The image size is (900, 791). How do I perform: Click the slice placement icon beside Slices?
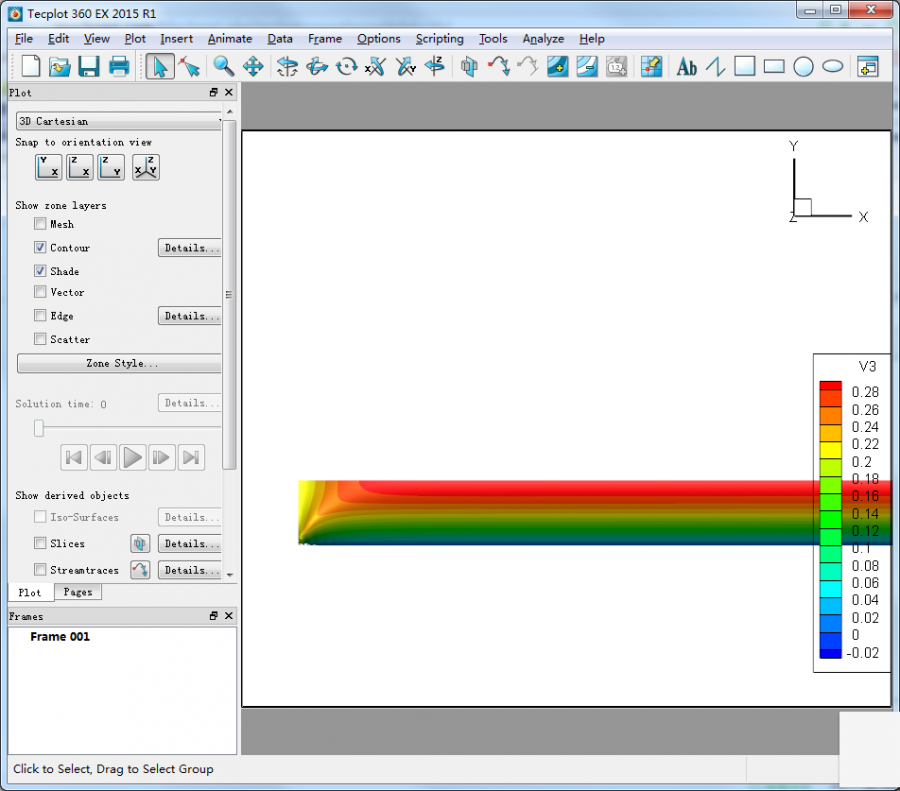[140, 544]
